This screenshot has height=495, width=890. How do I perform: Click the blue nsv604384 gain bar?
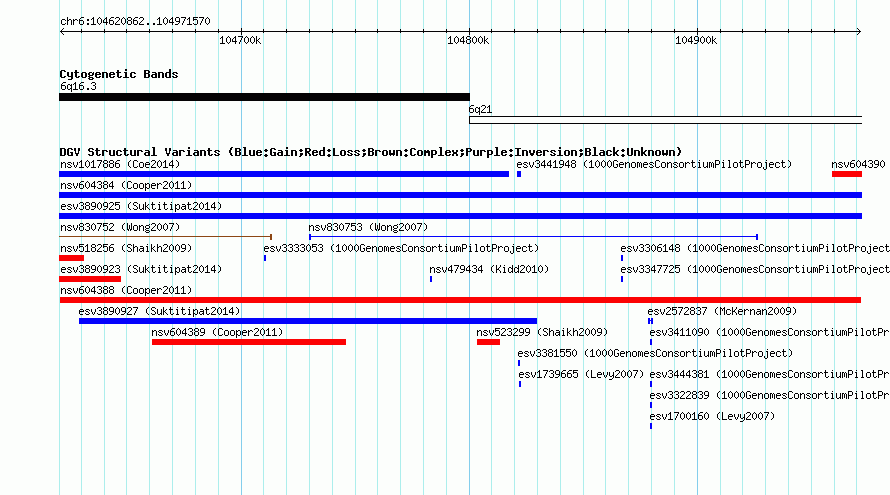coord(460,195)
